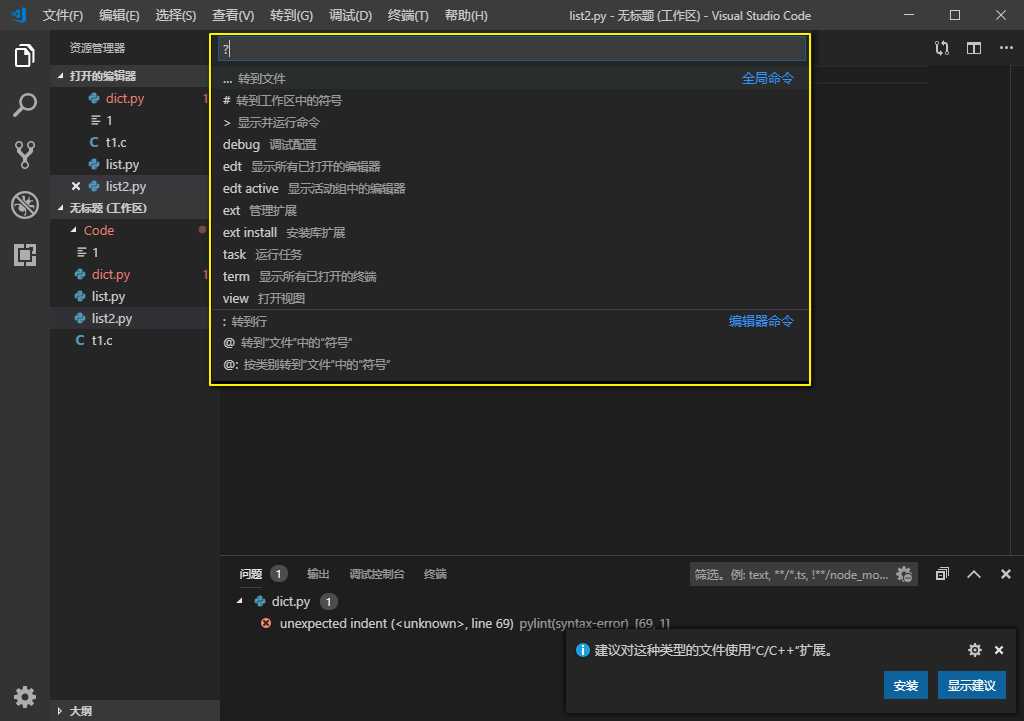
Task: Click the Open Changes compare icon
Action: point(942,48)
